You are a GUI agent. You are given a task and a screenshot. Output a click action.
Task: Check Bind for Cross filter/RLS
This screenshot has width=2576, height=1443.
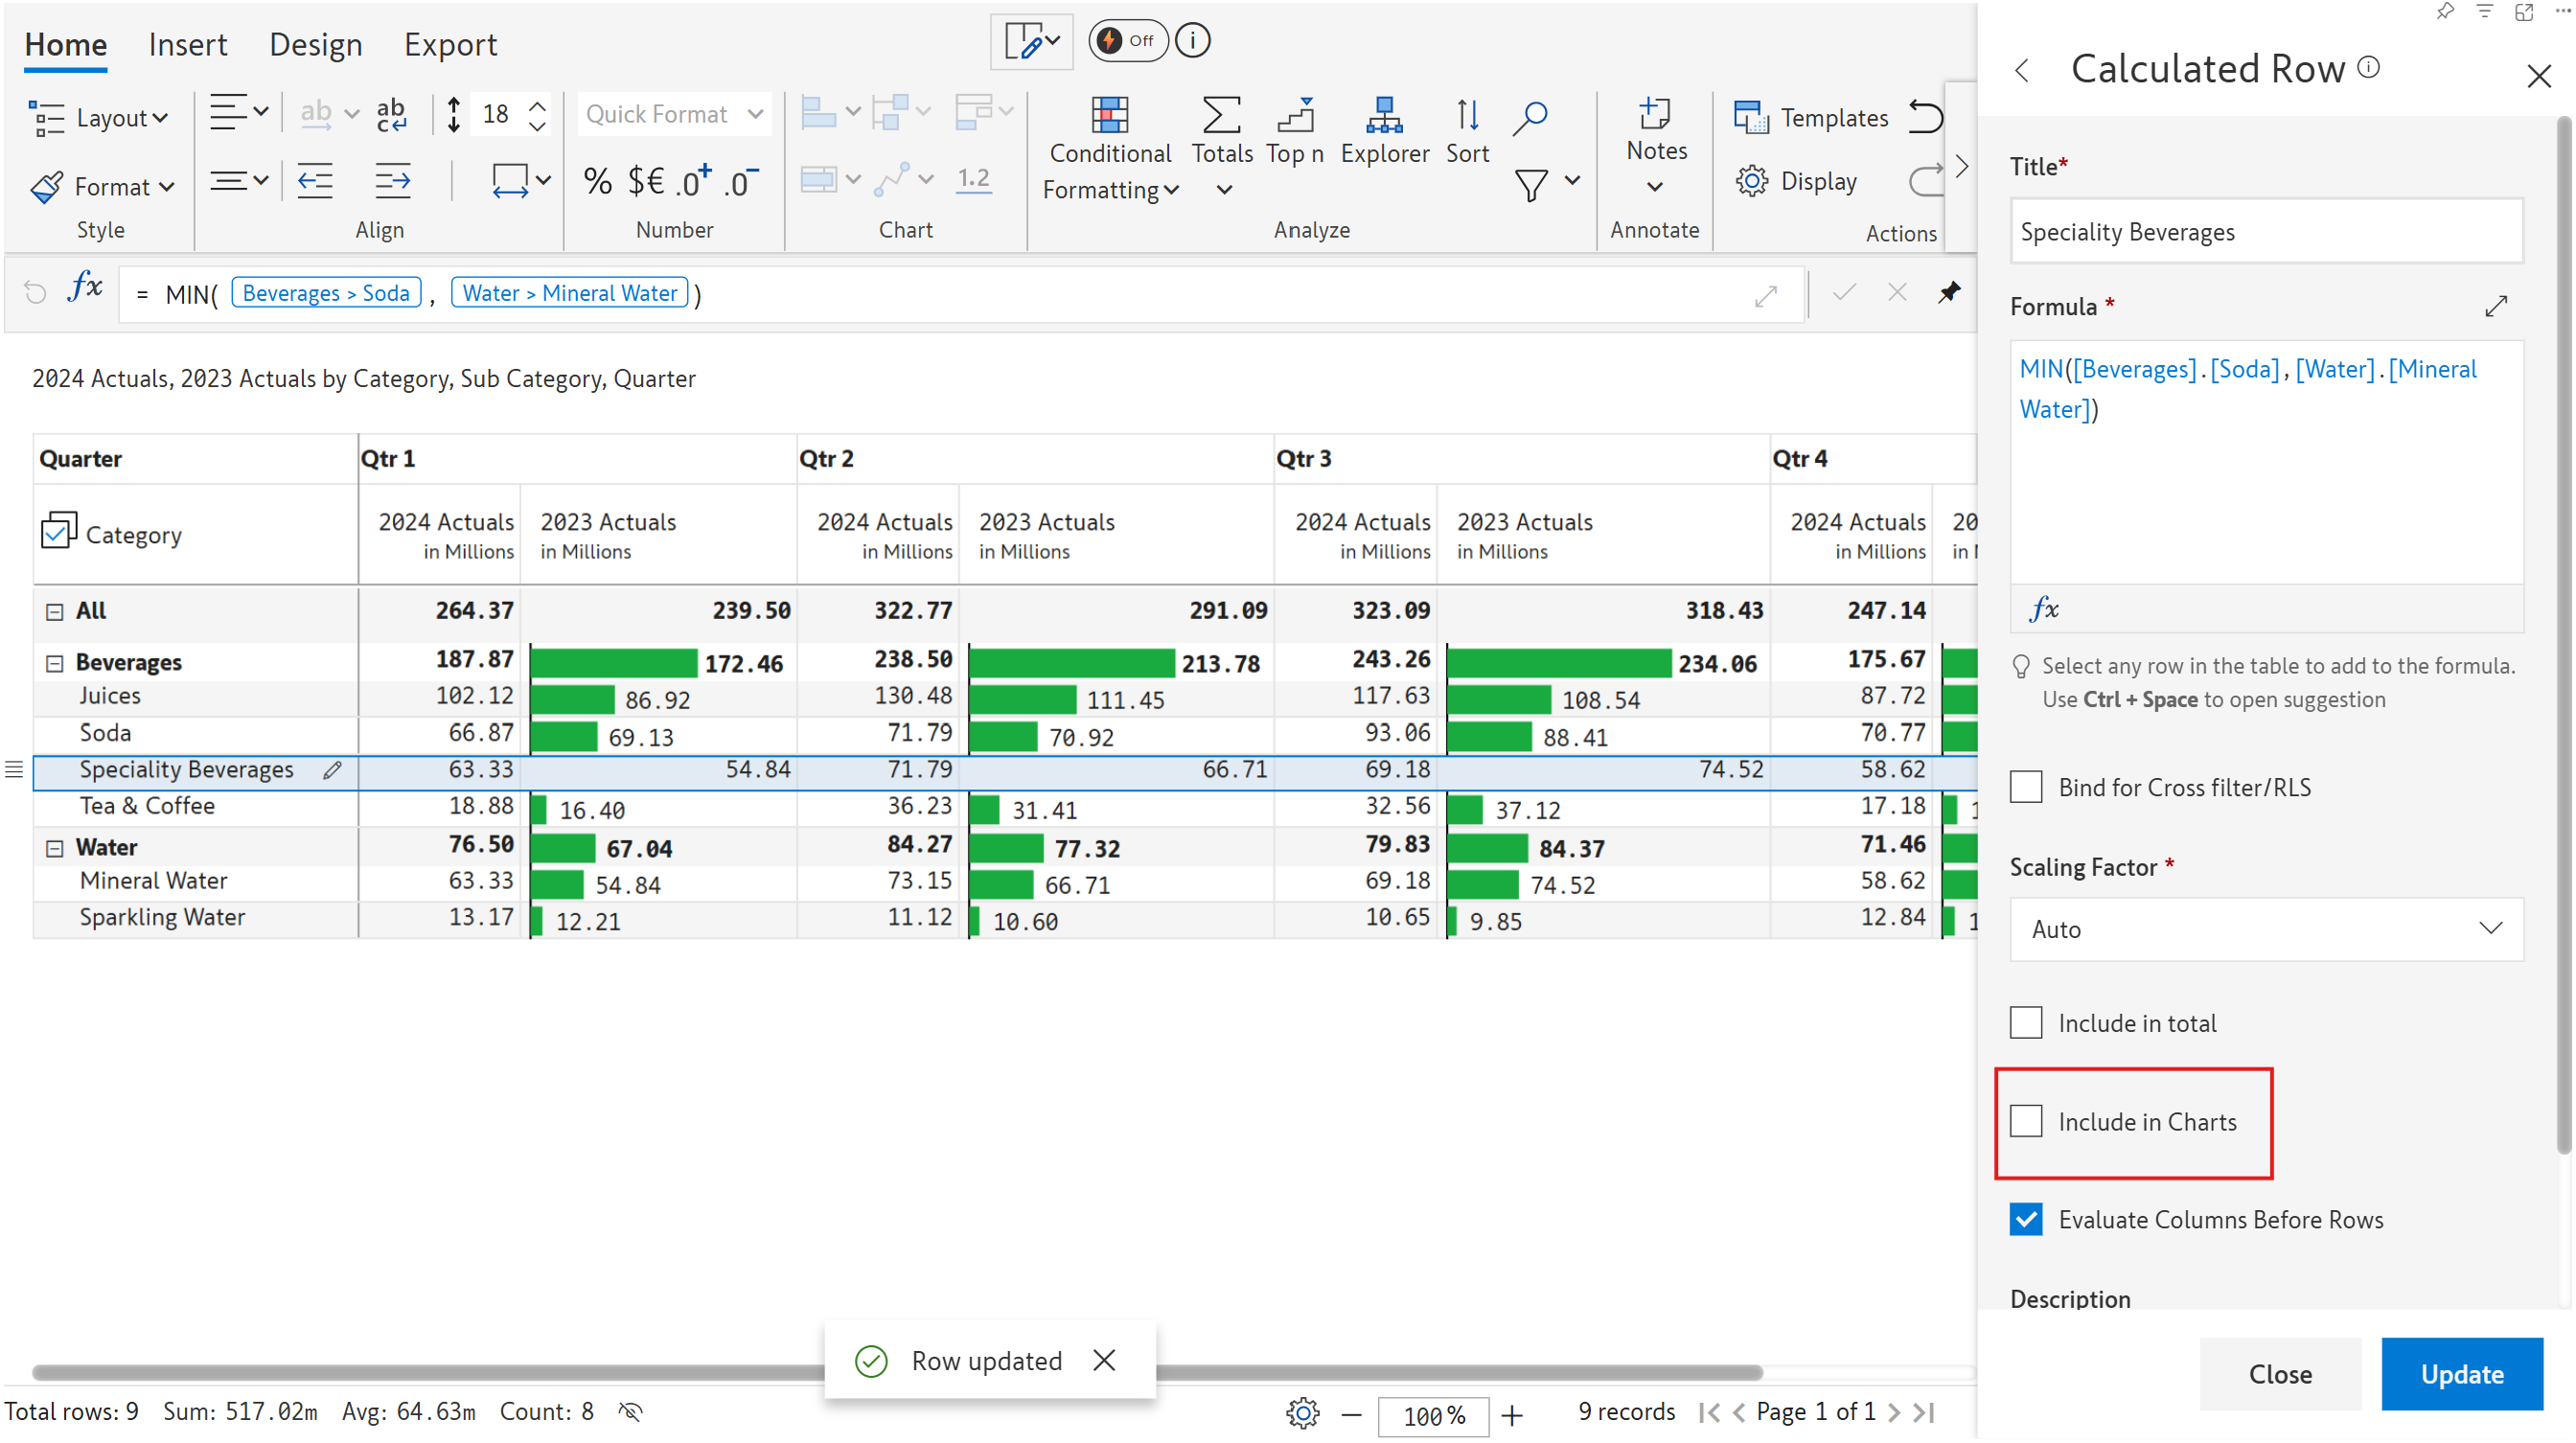pos(2026,787)
